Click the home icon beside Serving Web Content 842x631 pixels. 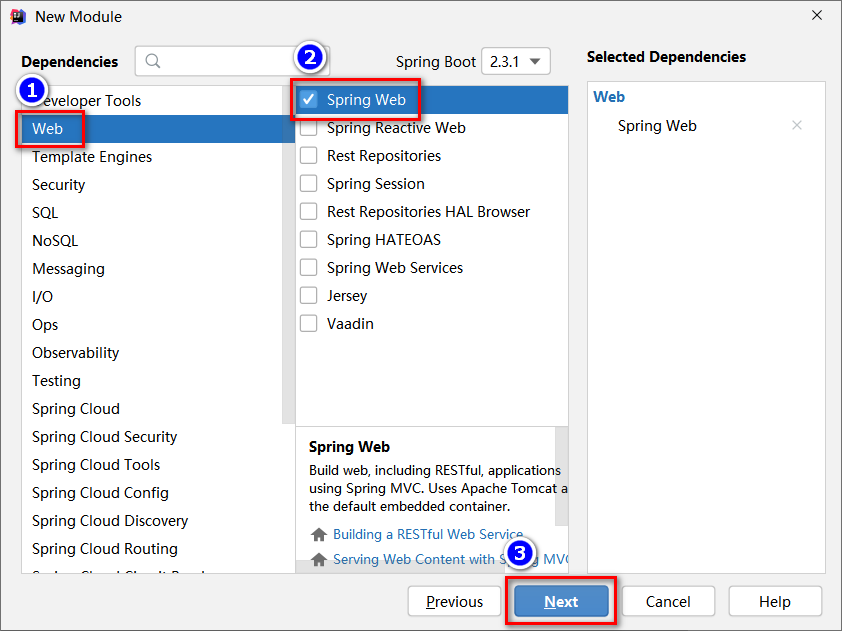(x=319, y=559)
